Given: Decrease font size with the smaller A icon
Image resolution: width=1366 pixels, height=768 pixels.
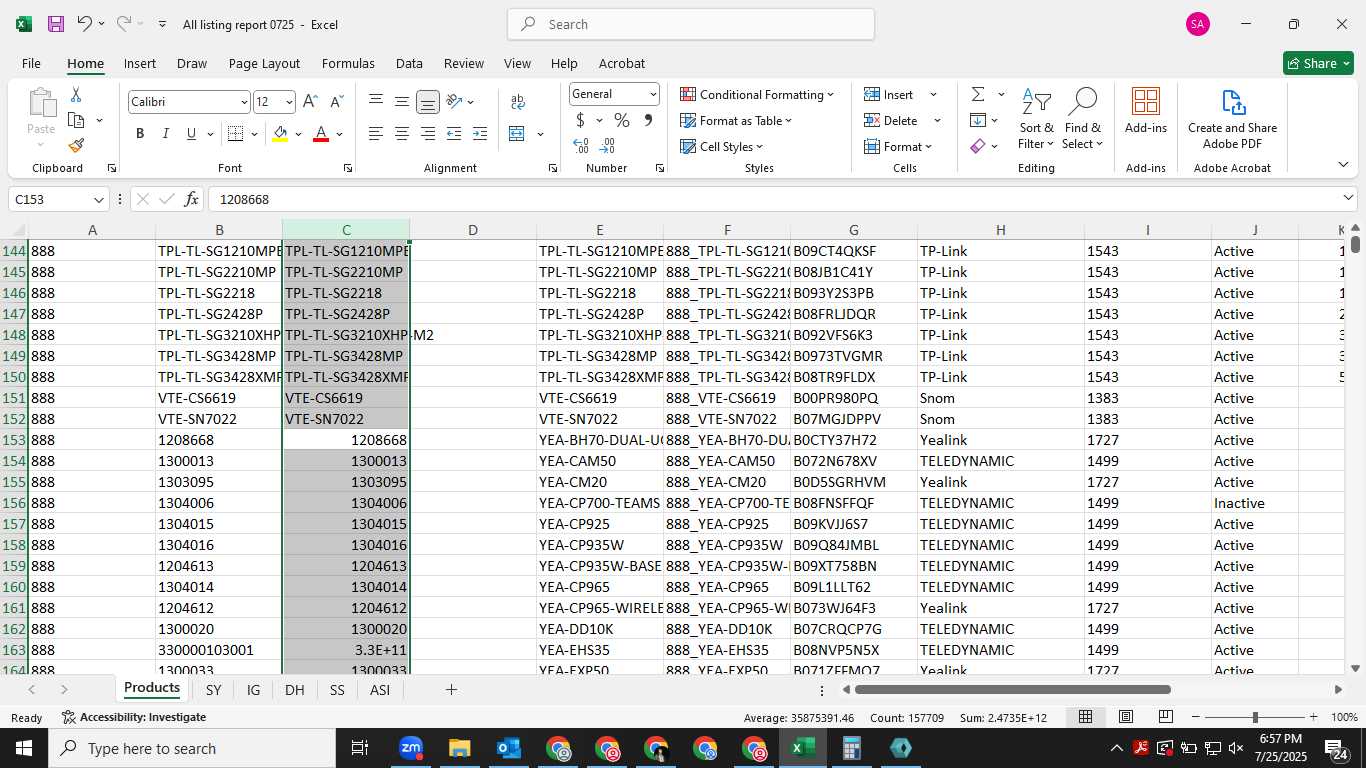Looking at the screenshot, I should pyautogui.click(x=336, y=102).
